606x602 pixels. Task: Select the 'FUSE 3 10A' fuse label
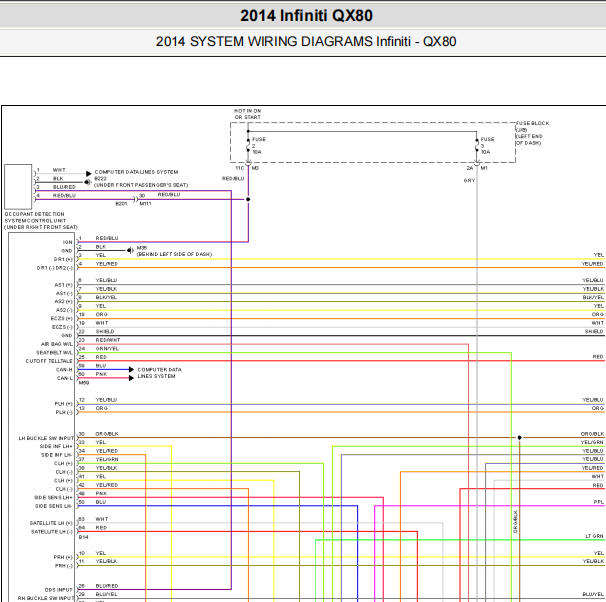pos(487,146)
